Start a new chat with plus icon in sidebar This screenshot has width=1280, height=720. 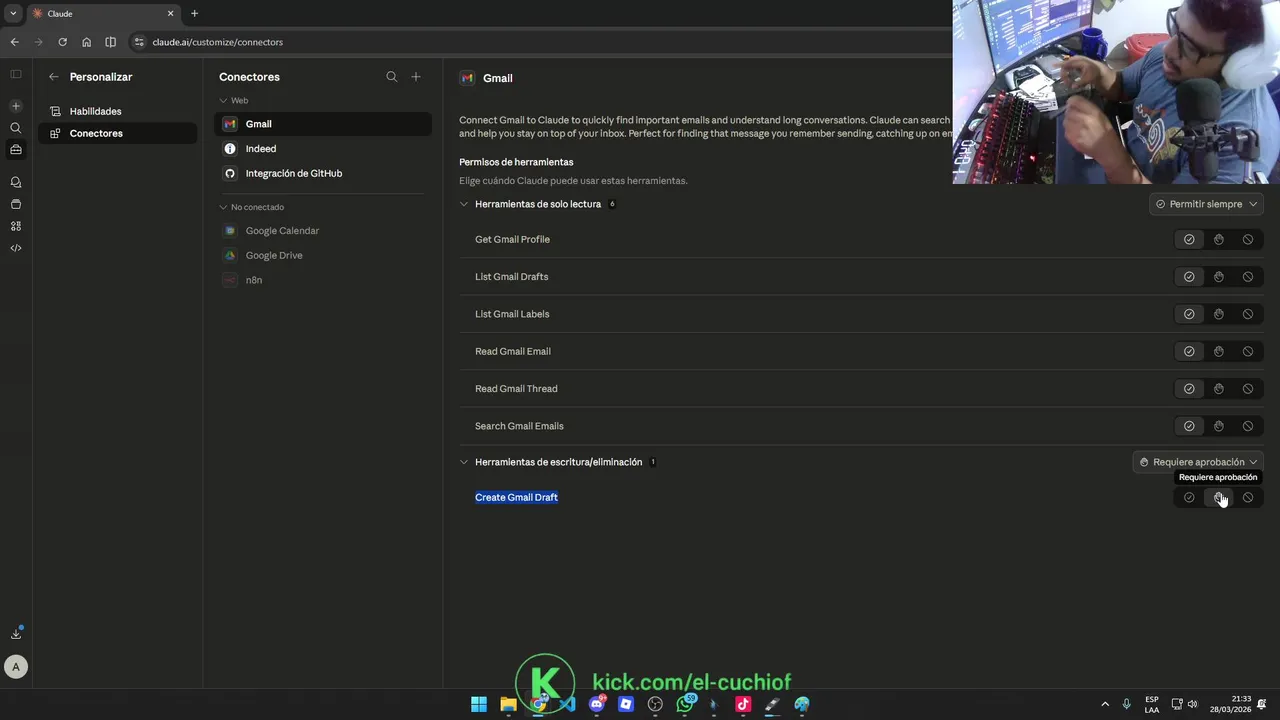point(15,106)
